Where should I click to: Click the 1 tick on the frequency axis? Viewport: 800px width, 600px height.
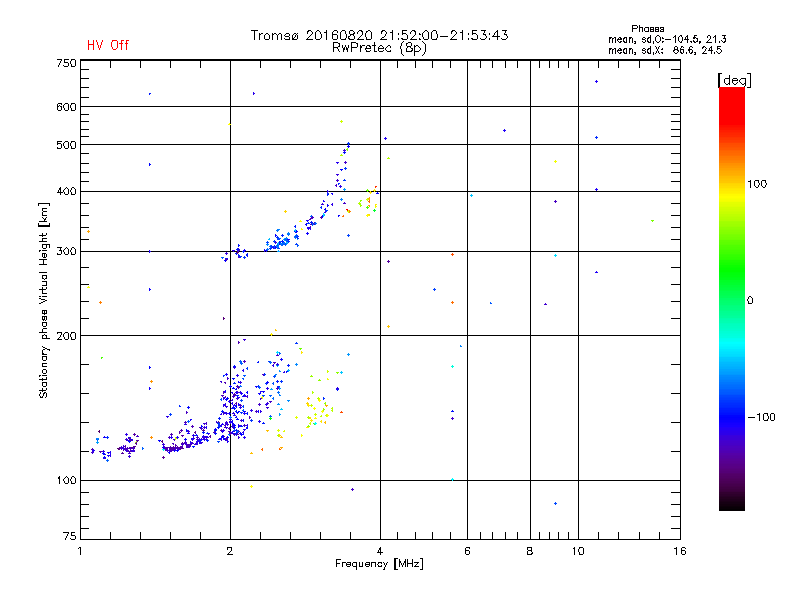click(x=80, y=551)
